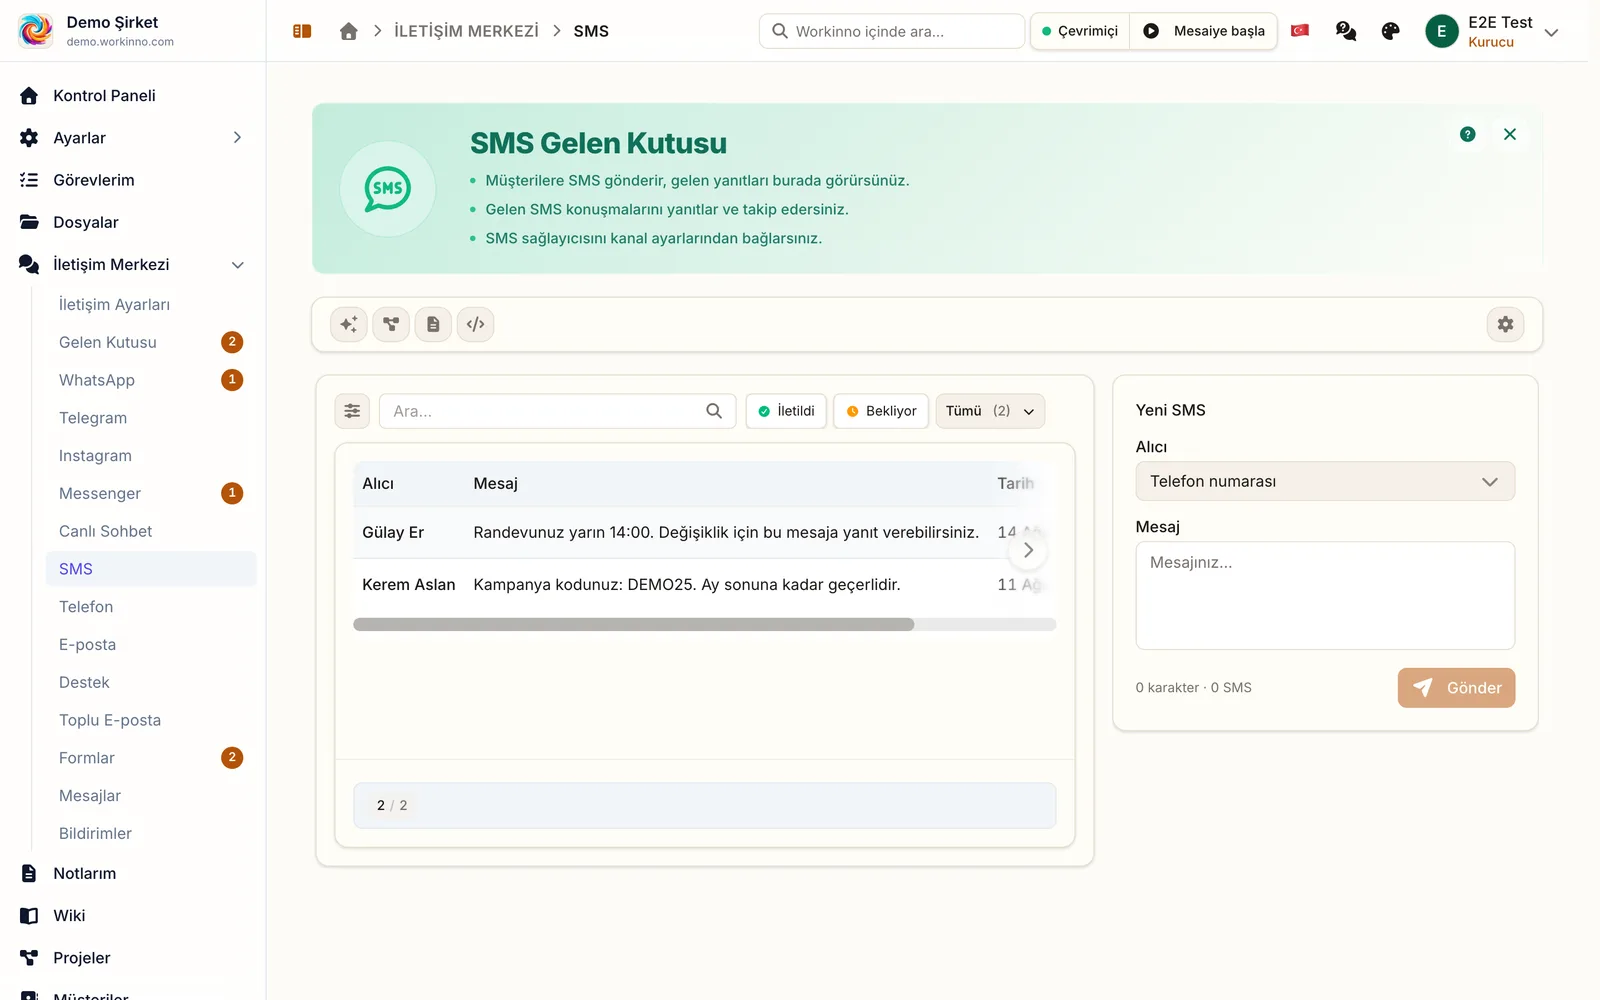Click İLETİŞİM MERKEZİ breadcrumb link
1600x1000 pixels.
pos(466,31)
